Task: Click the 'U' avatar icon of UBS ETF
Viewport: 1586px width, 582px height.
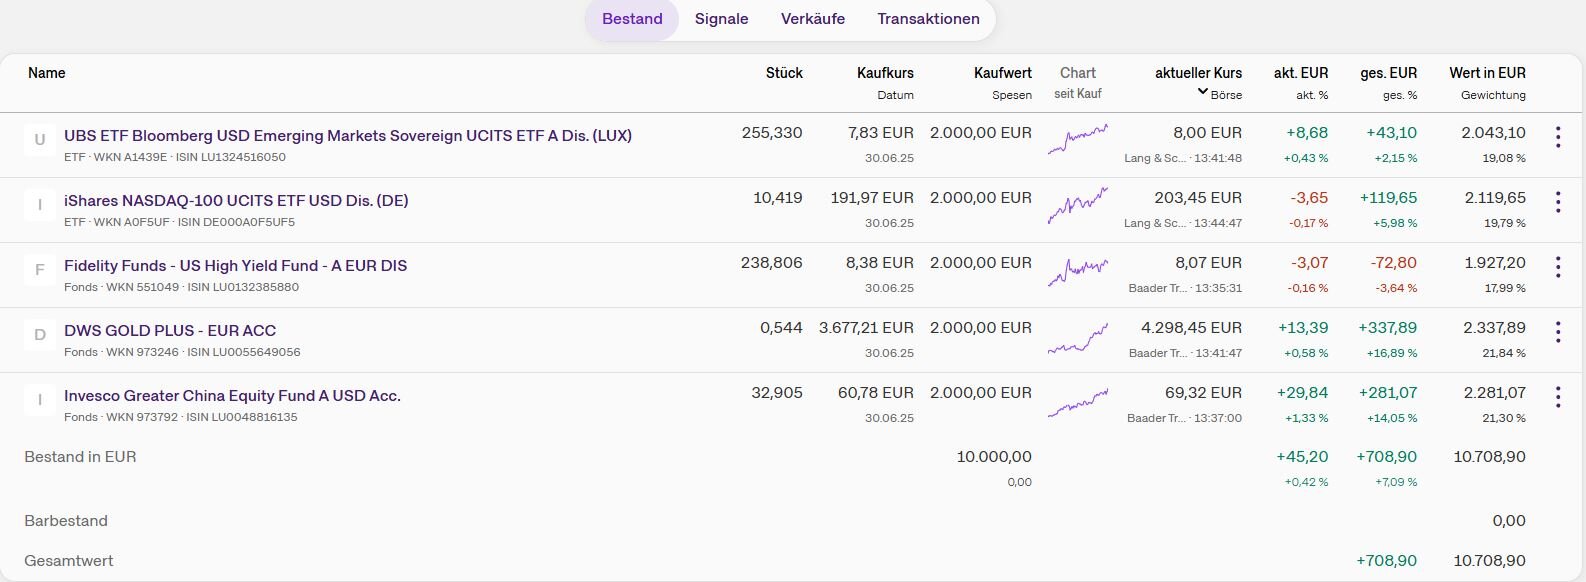Action: 40,140
